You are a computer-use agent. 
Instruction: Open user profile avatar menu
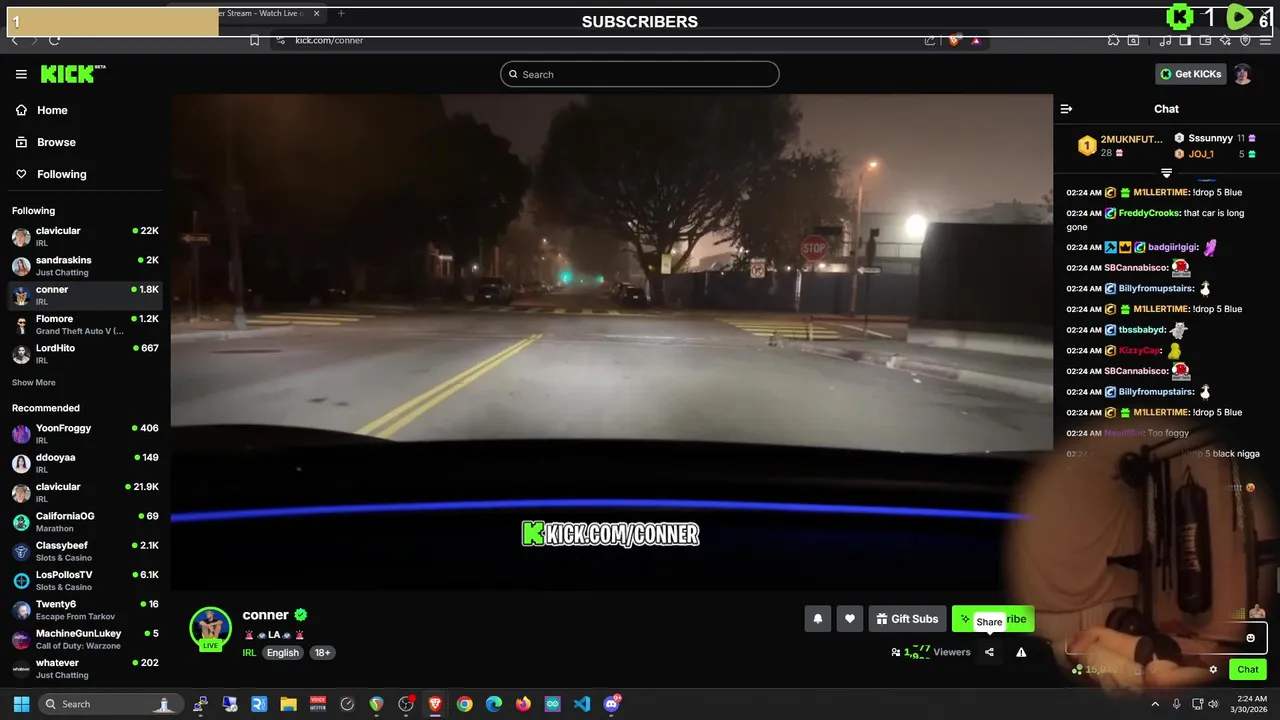[1243, 74]
